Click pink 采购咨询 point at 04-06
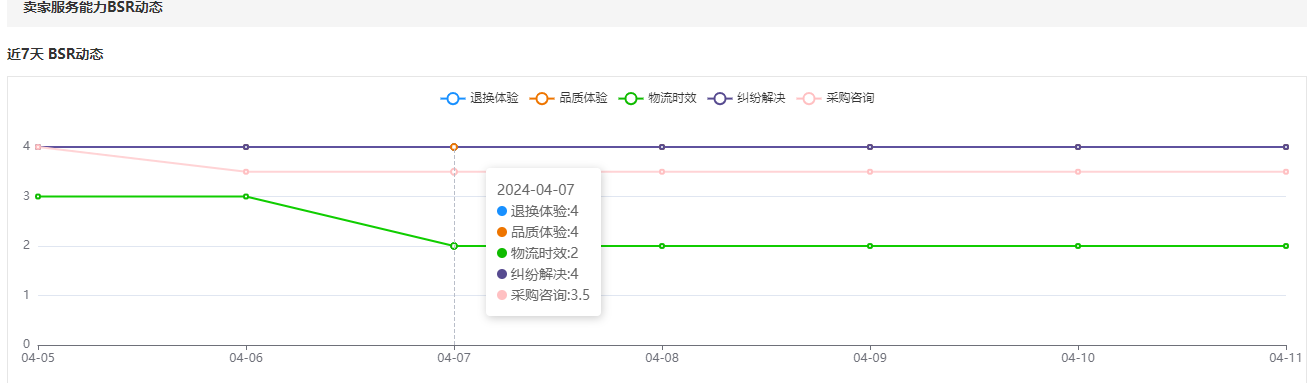1310x383 pixels. tap(246, 172)
